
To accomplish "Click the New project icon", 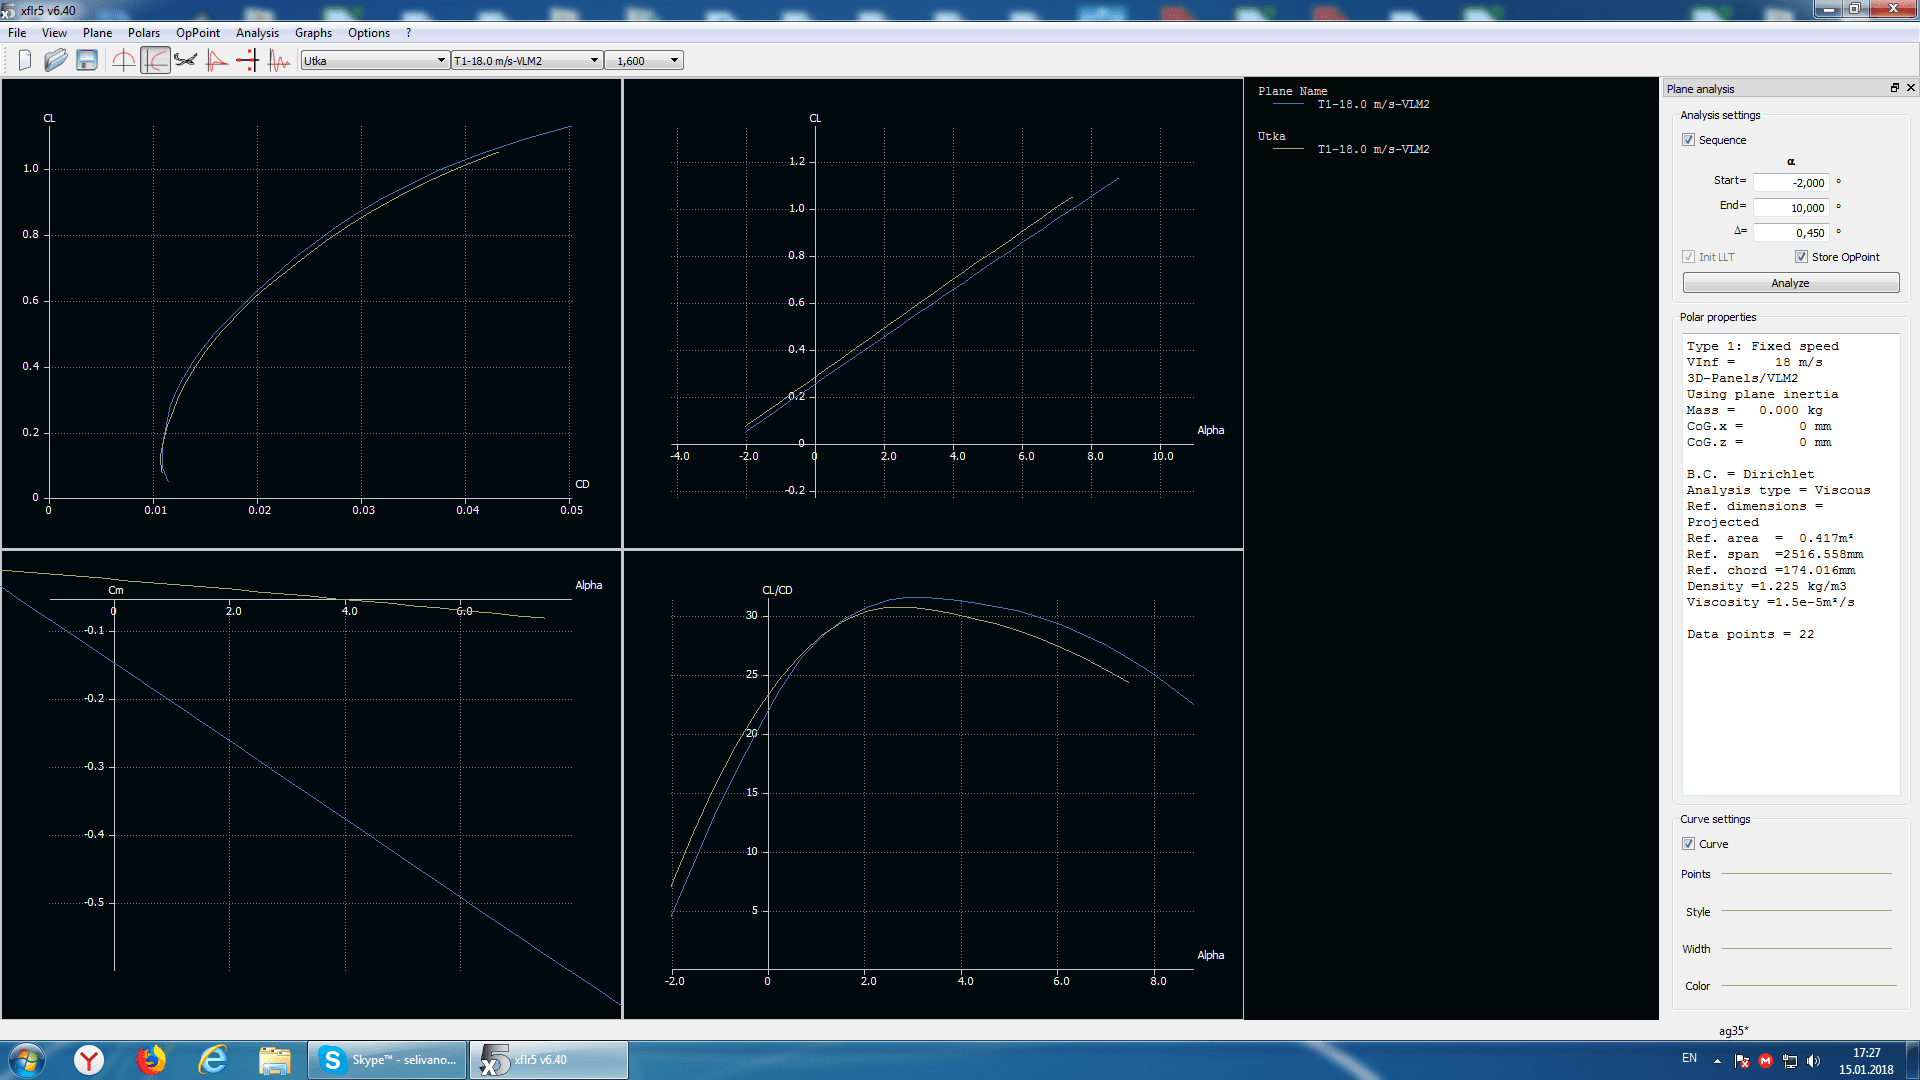I will click(25, 61).
